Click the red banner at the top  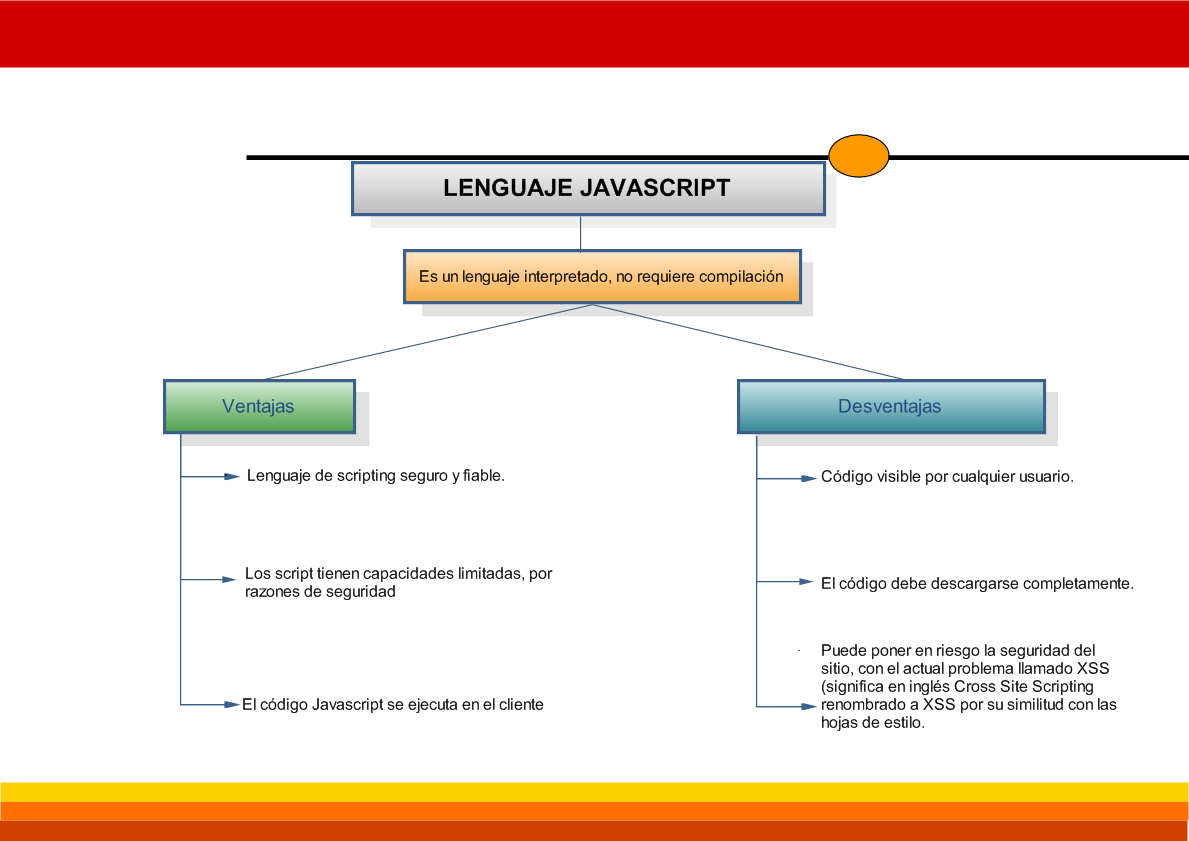point(594,33)
